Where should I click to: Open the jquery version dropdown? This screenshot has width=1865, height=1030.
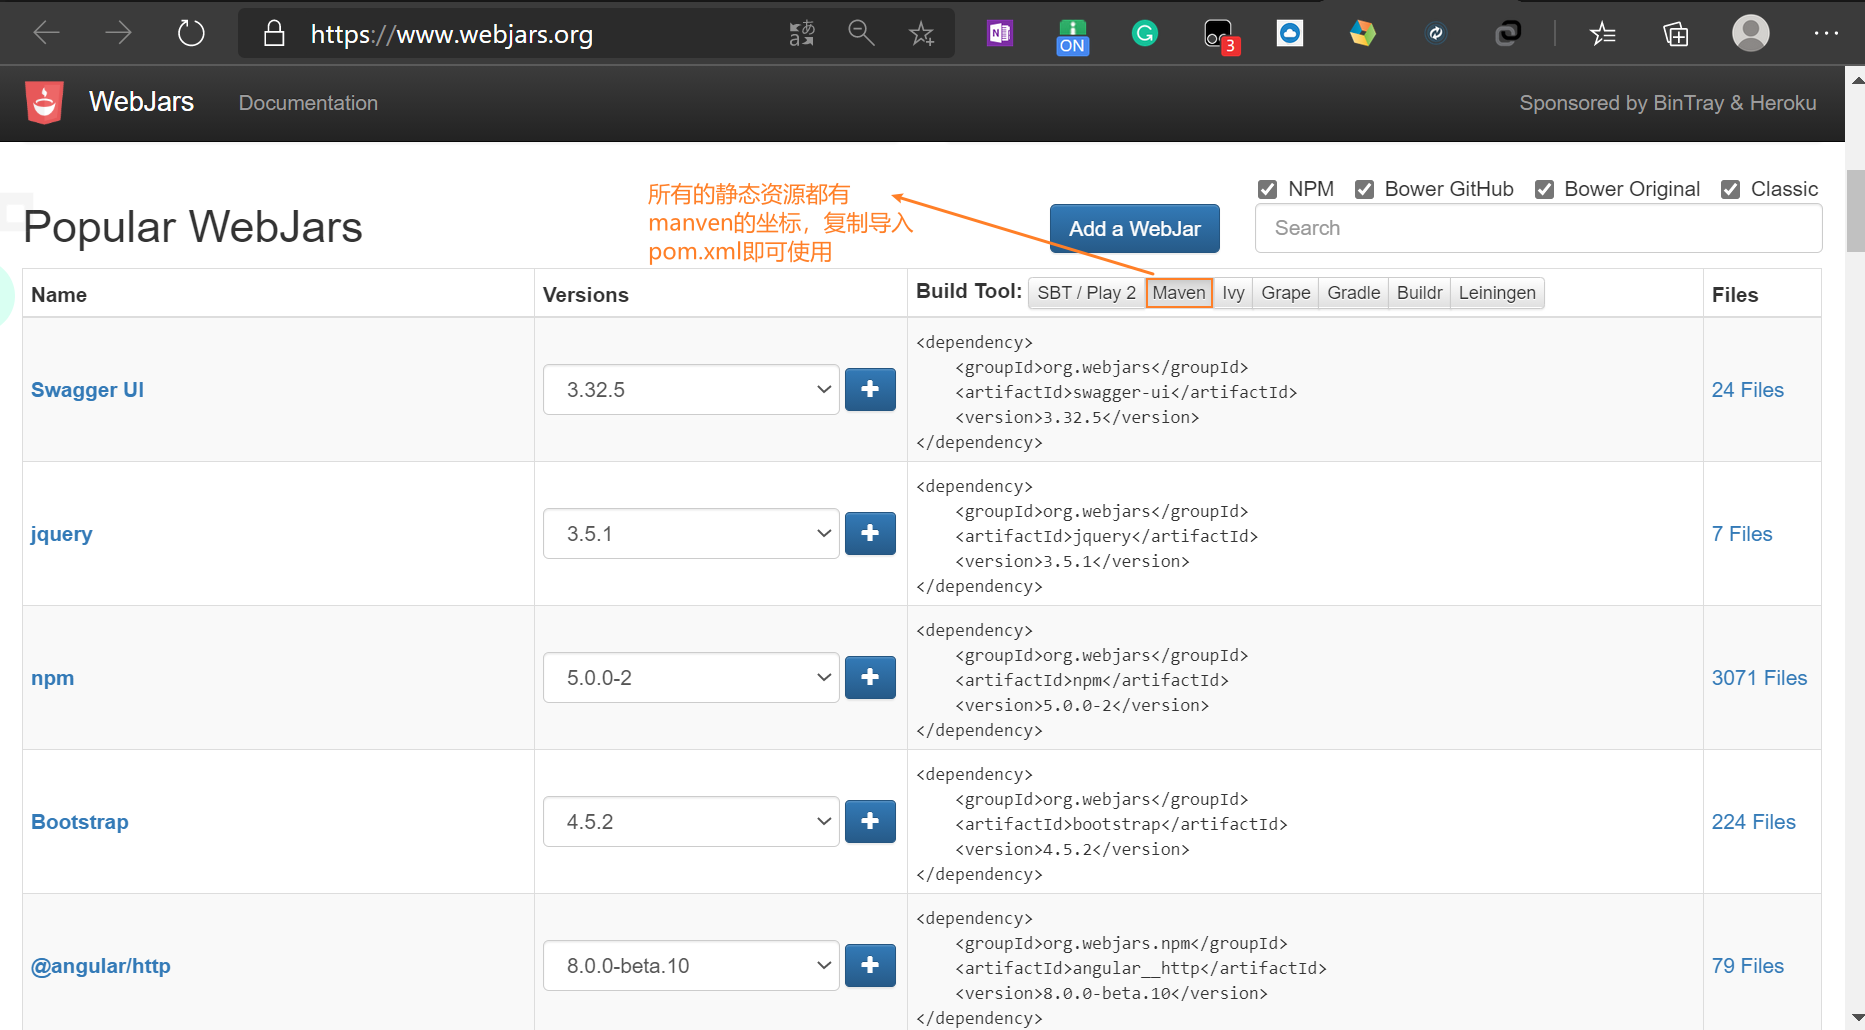coord(691,533)
